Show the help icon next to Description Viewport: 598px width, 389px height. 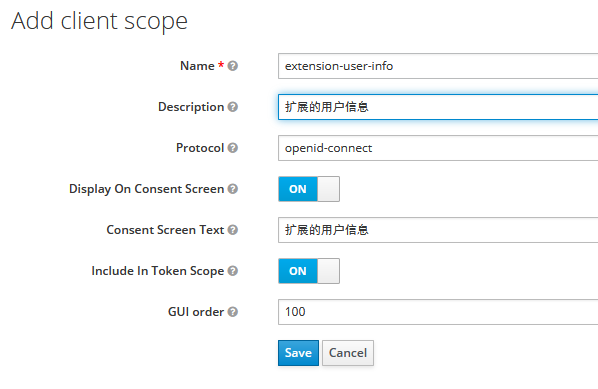pyautogui.click(x=233, y=107)
